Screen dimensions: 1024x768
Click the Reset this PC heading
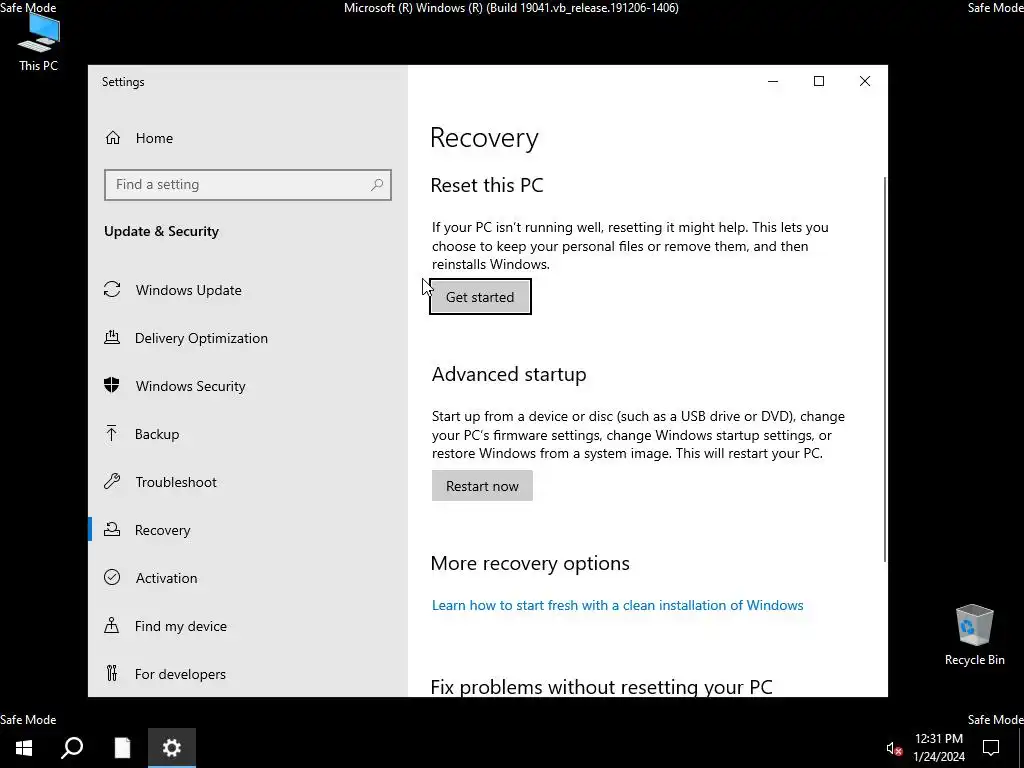click(x=487, y=185)
